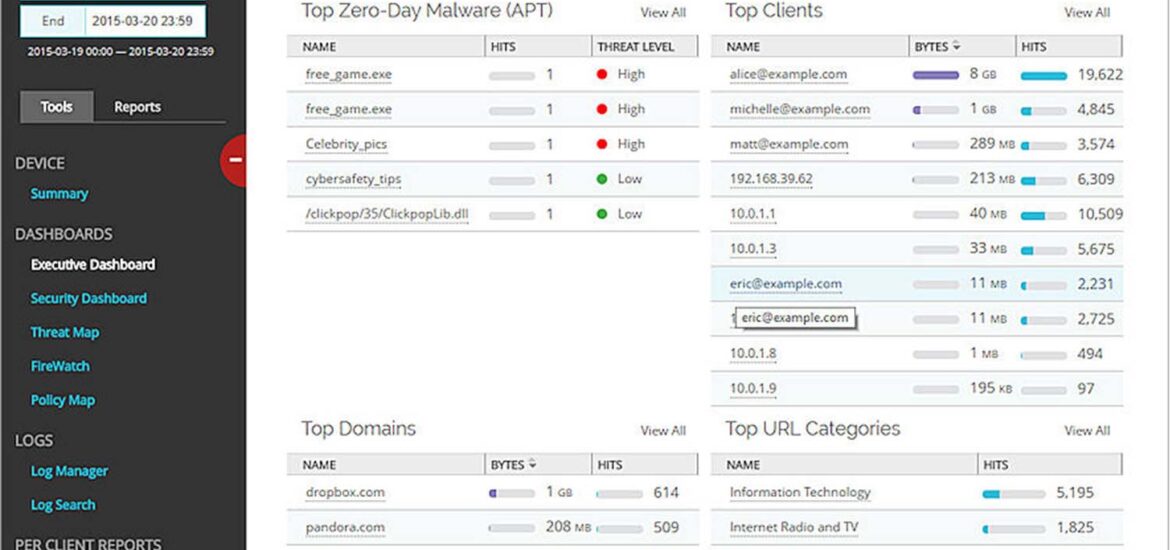Click alice@example.com bytes bar showing 8 GB
The image size is (1170, 550).
coord(936,75)
